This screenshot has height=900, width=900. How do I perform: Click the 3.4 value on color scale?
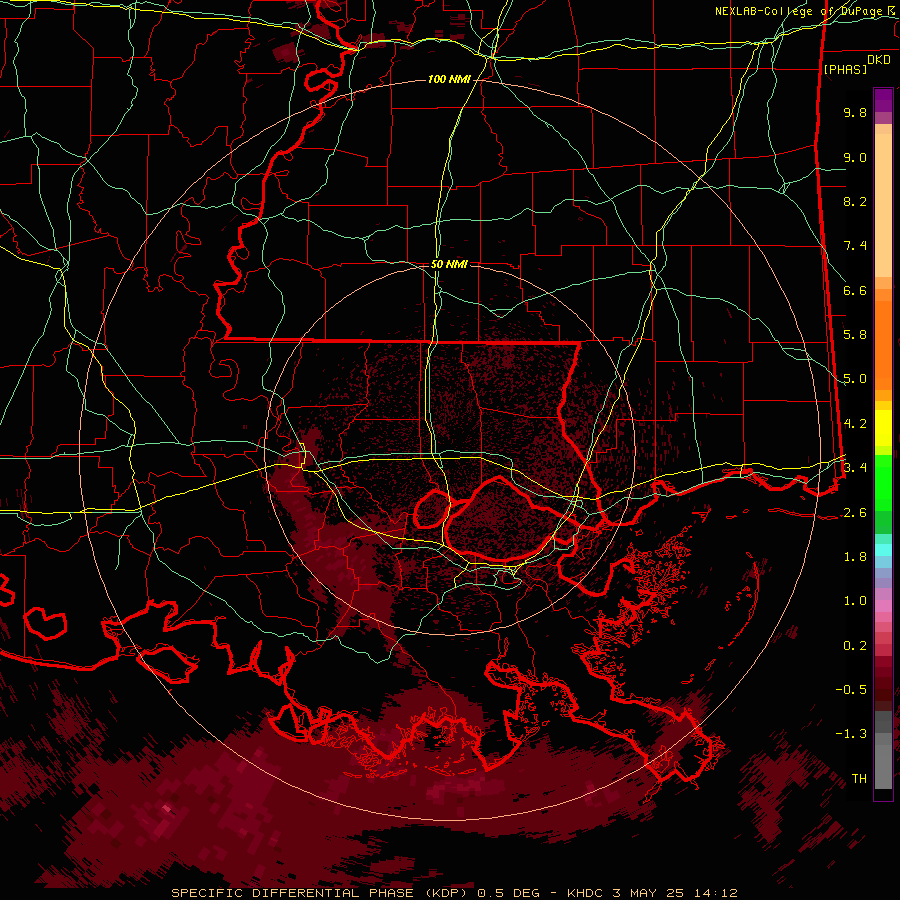(x=855, y=468)
